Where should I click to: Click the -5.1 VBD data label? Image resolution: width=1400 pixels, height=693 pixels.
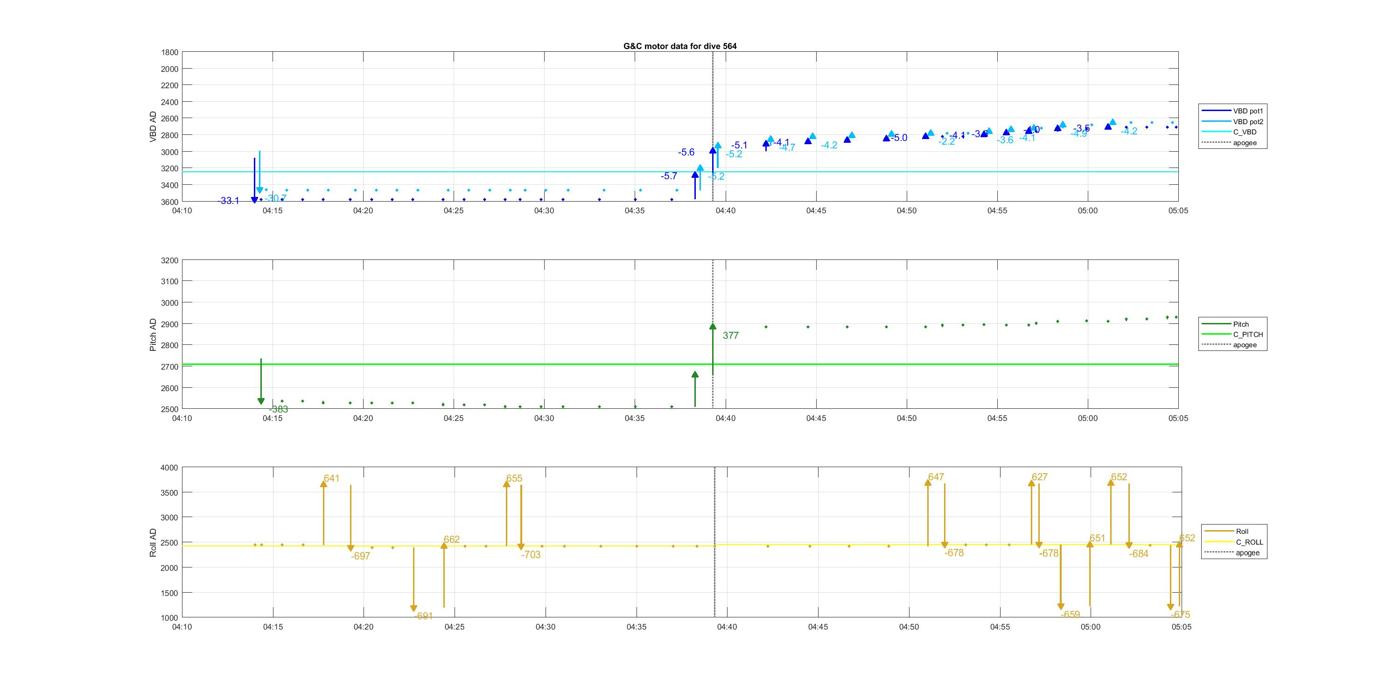click(739, 145)
